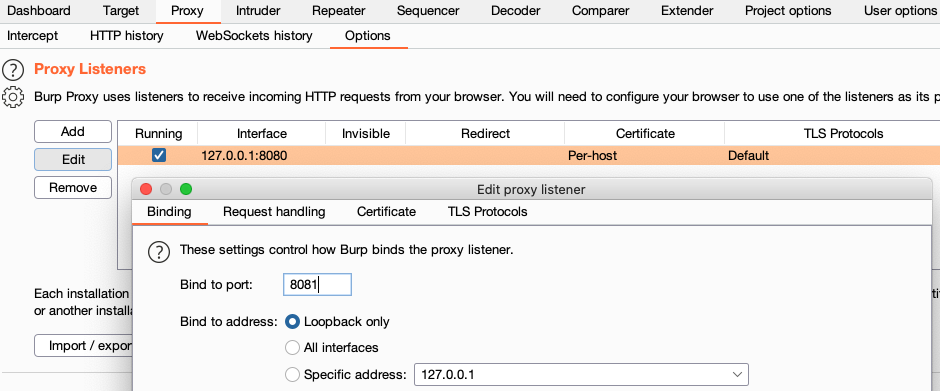Open the Extender tab
The height and width of the screenshot is (391, 940).
click(x=687, y=11)
